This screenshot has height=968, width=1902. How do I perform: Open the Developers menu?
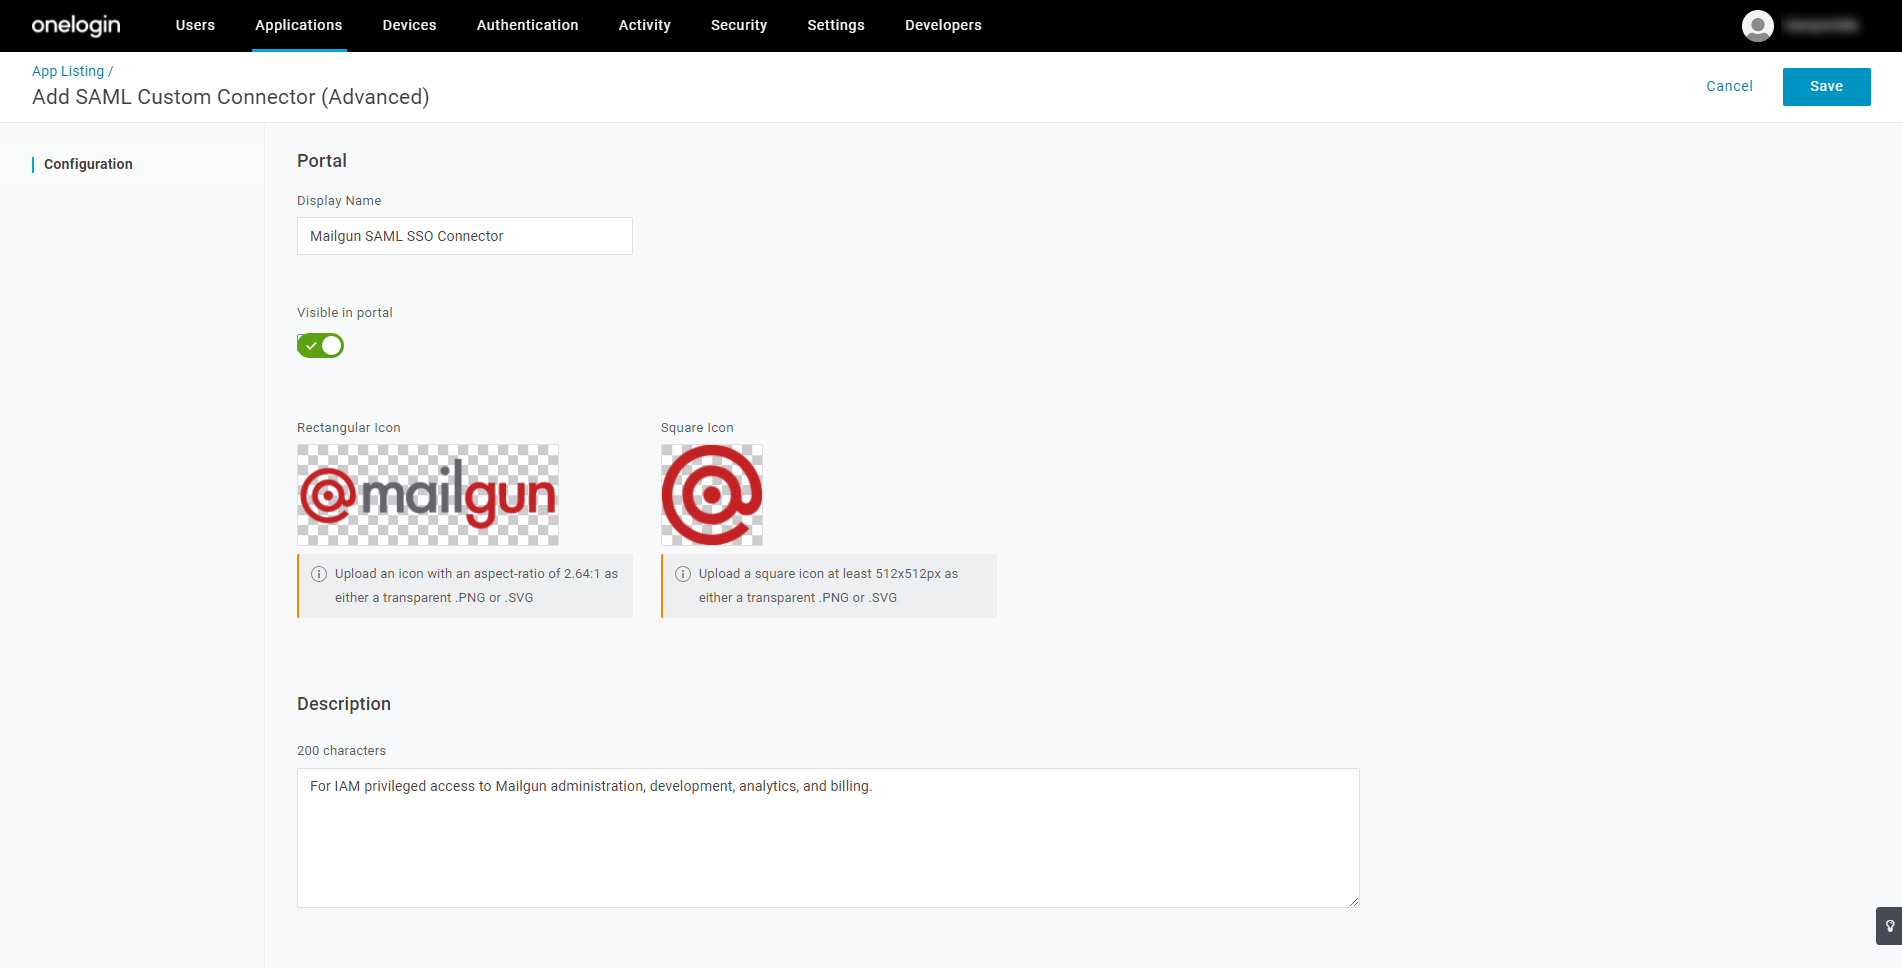pyautogui.click(x=943, y=25)
